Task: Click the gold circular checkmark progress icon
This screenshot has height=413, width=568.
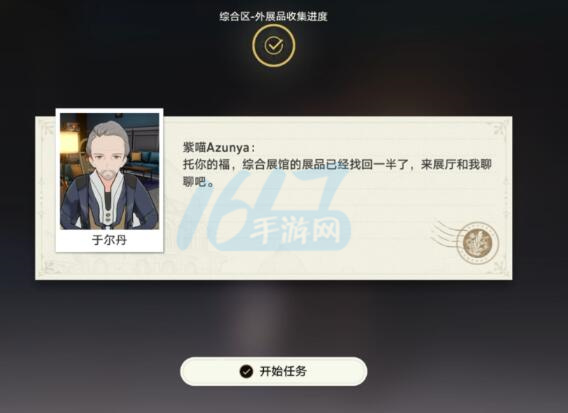Action: 273,46
